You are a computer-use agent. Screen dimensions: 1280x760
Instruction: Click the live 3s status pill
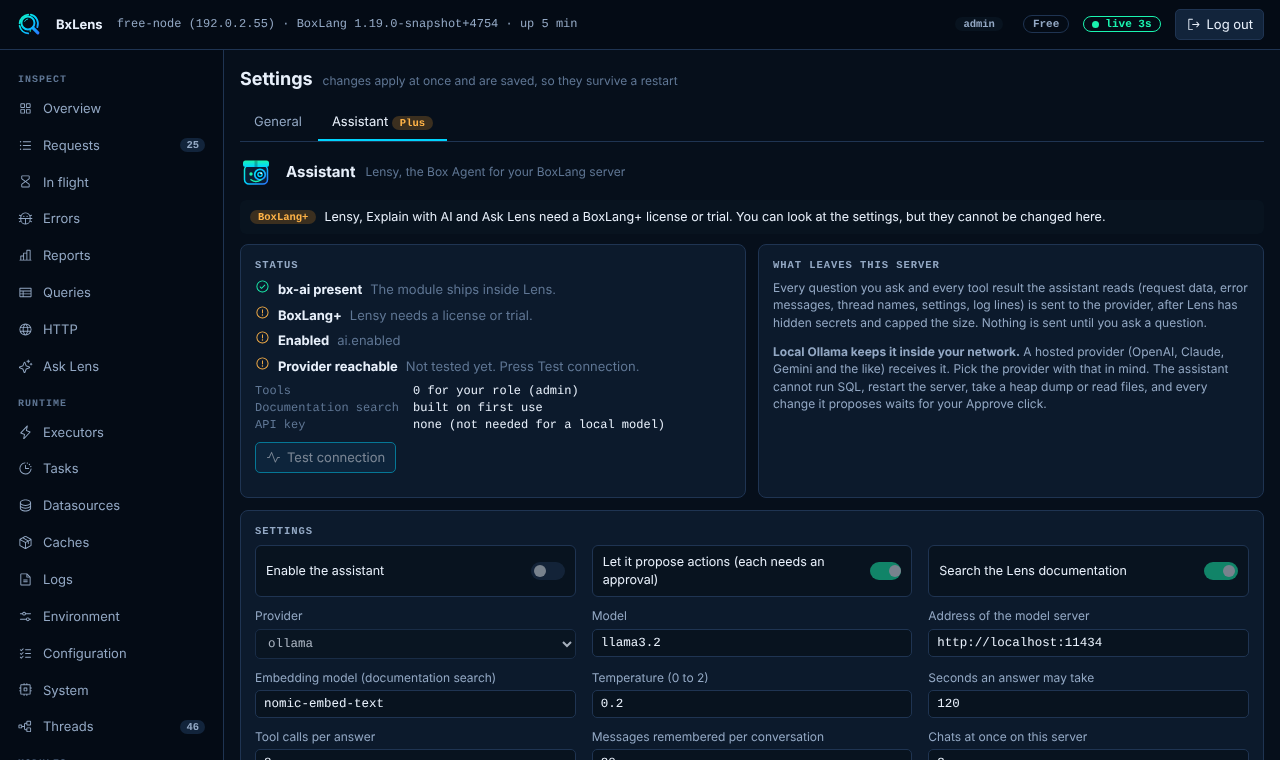[x=1121, y=24]
